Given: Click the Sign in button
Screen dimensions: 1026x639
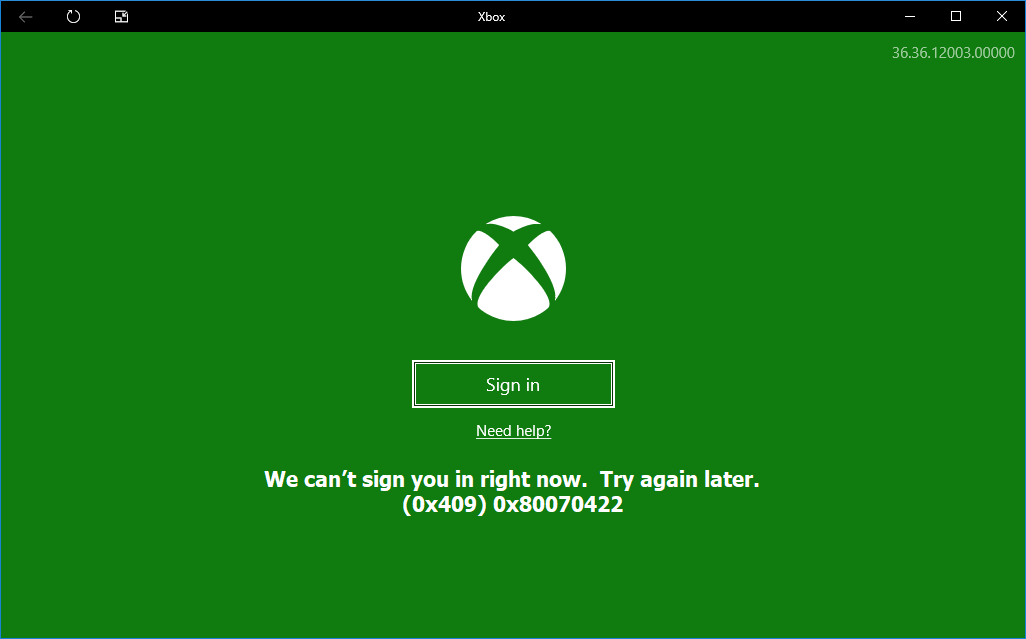Looking at the screenshot, I should (x=513, y=383).
